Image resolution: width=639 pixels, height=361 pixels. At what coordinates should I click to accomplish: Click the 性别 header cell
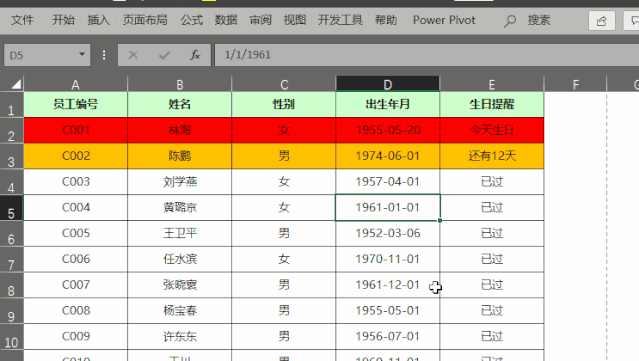point(284,104)
